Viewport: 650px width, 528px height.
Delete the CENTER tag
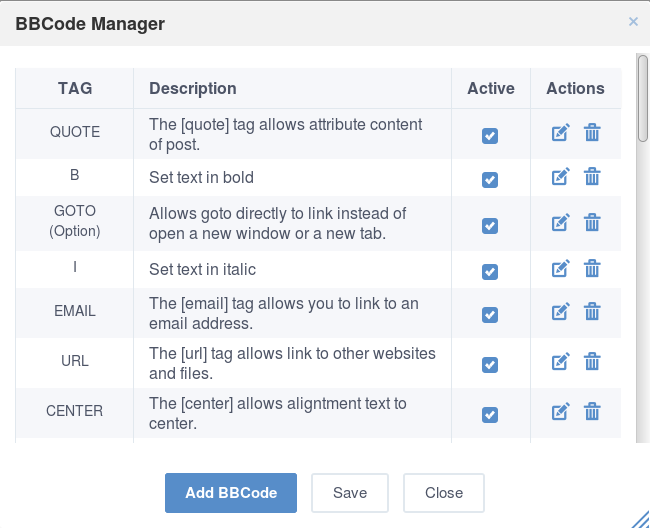click(592, 412)
